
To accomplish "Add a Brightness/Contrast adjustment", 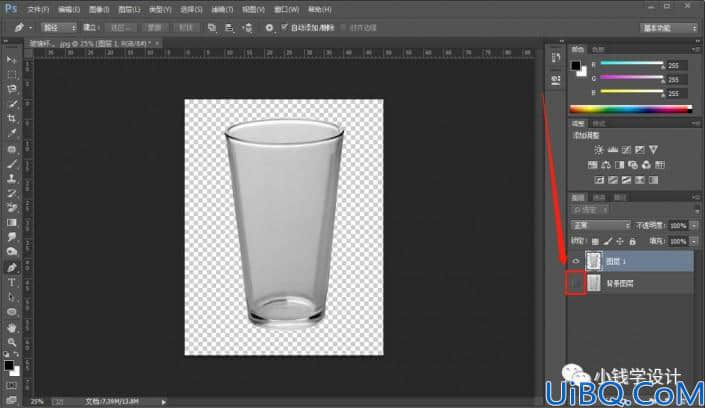I will (x=598, y=150).
